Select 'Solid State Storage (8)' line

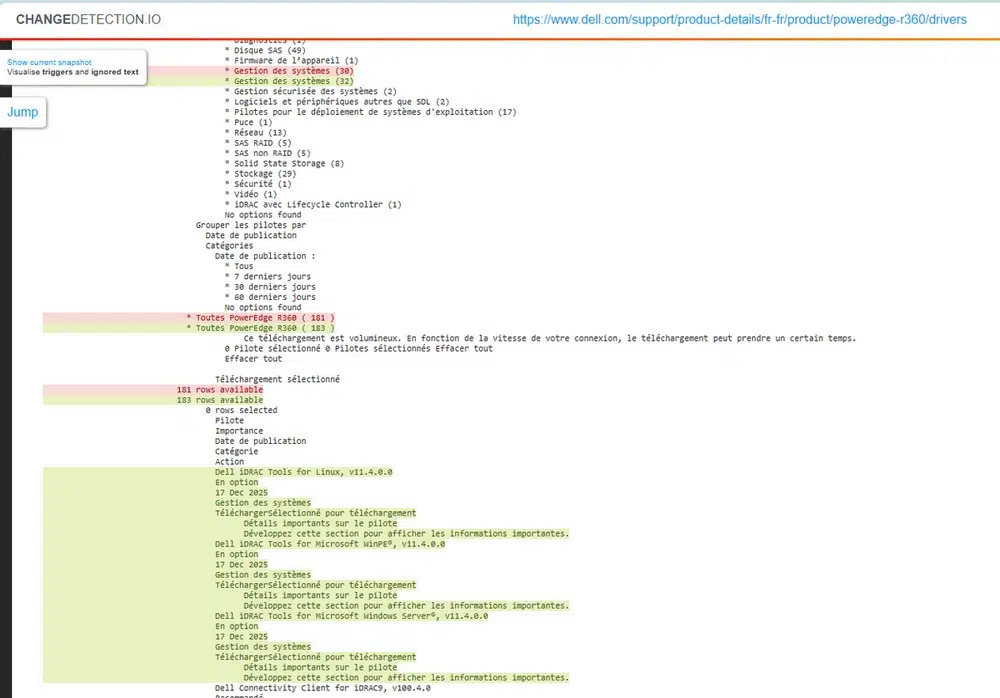pyautogui.click(x=284, y=163)
